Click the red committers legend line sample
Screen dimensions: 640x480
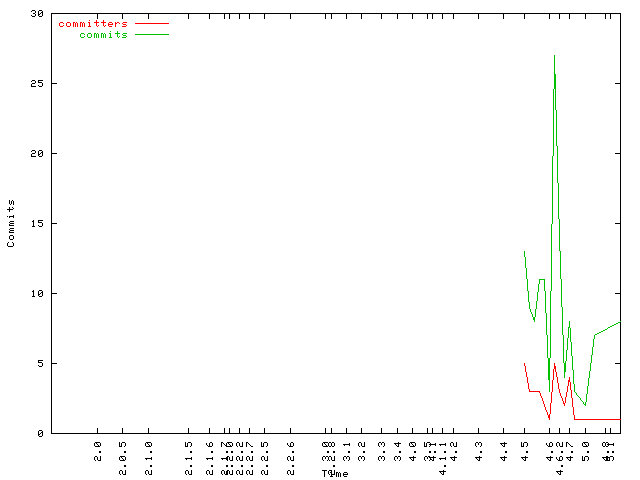[152, 23]
